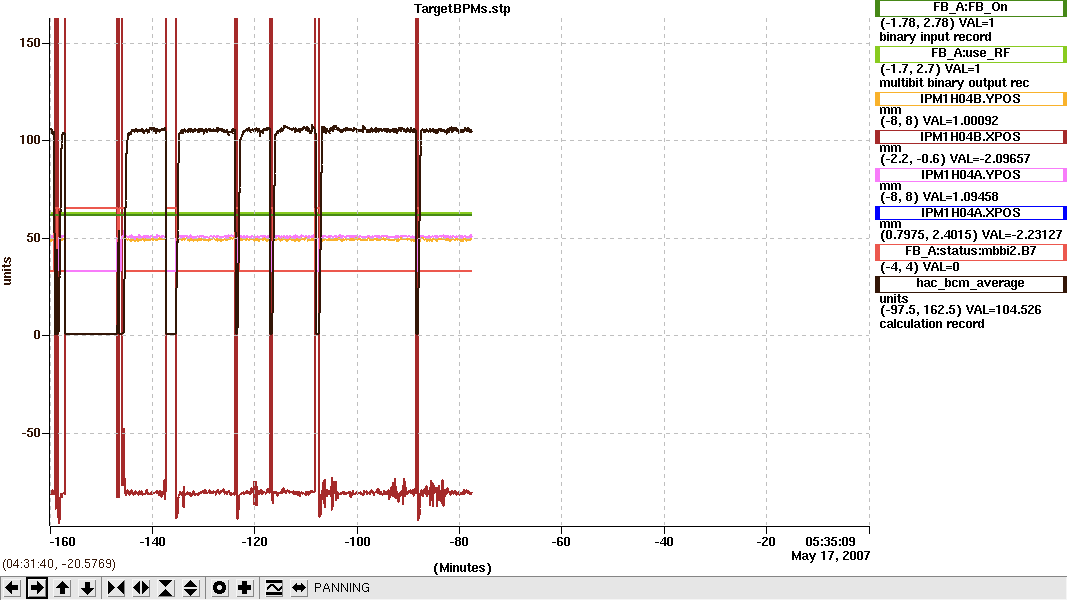Click the 150 tick on y-axis

pyautogui.click(x=30, y=43)
